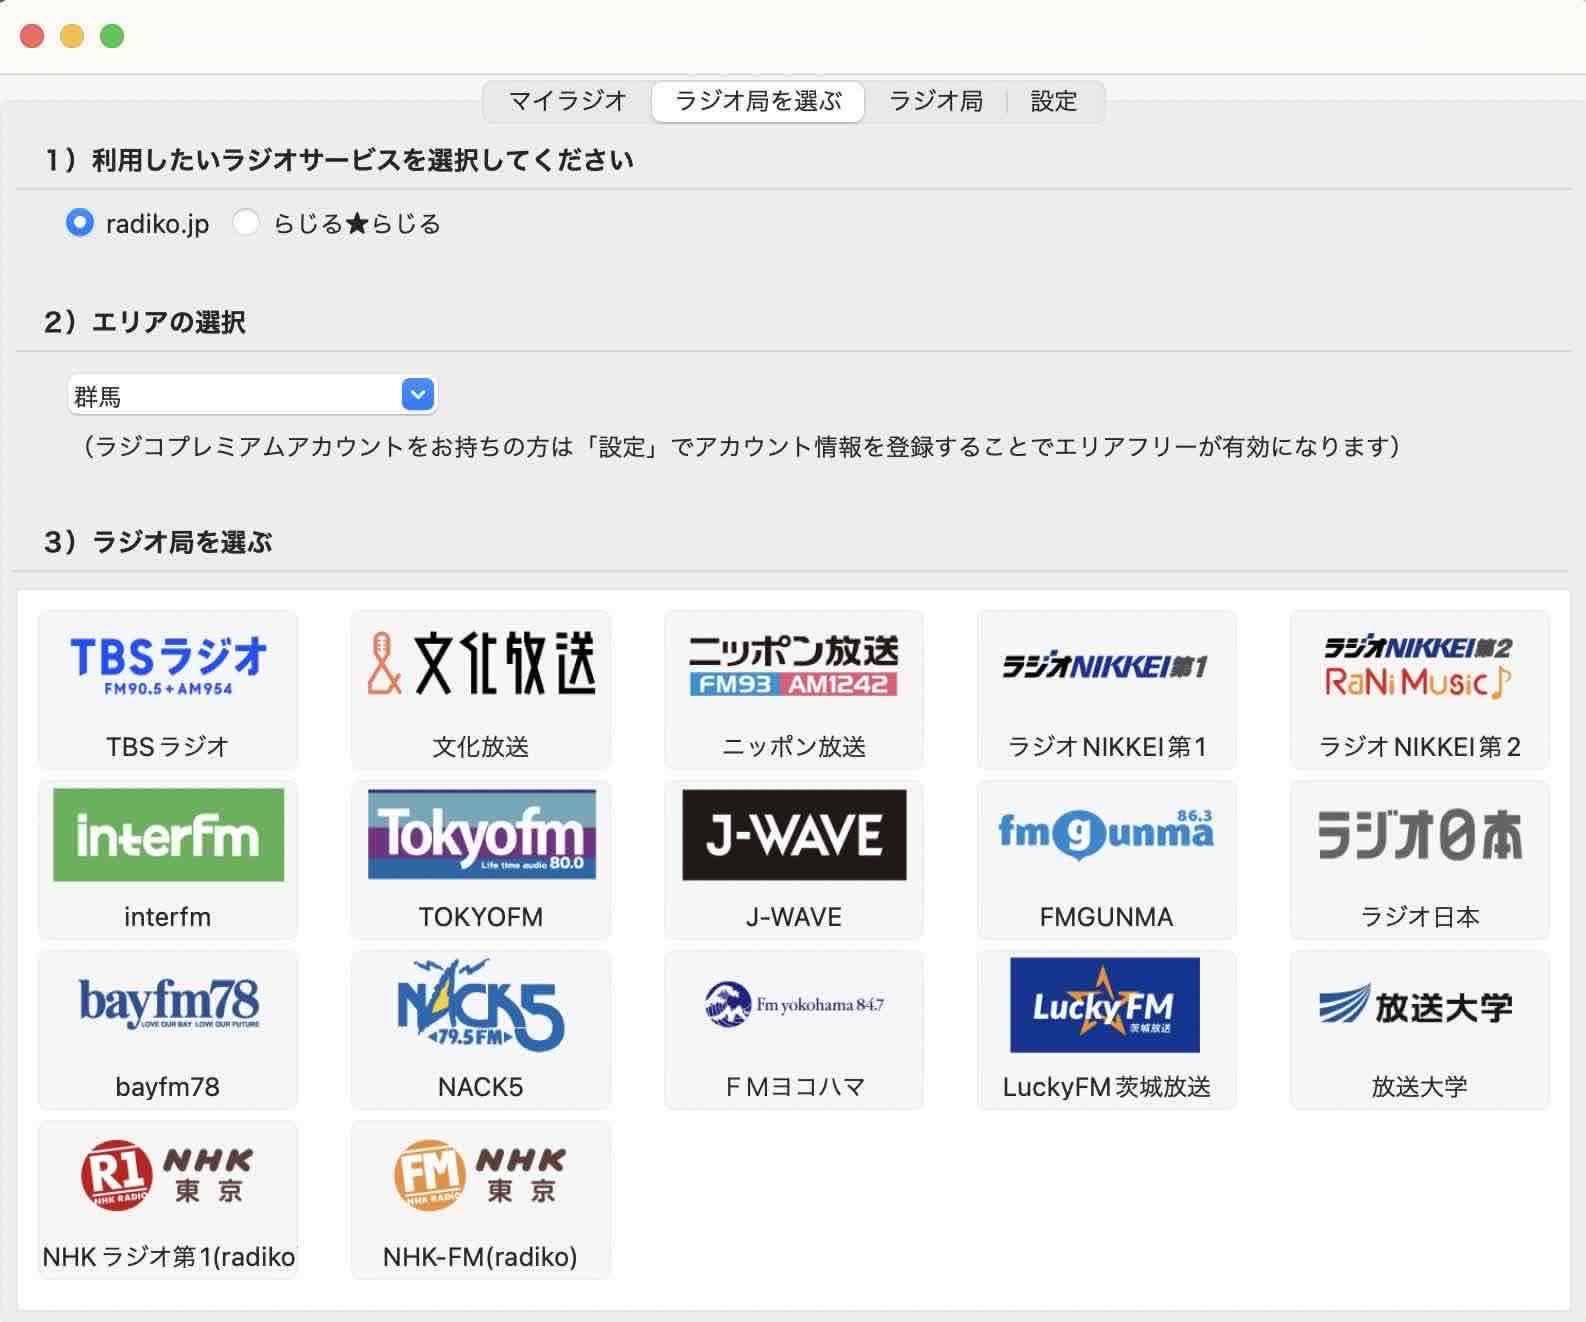Open the マイラジオ tab
Image resolution: width=1586 pixels, height=1322 pixels.
[567, 101]
